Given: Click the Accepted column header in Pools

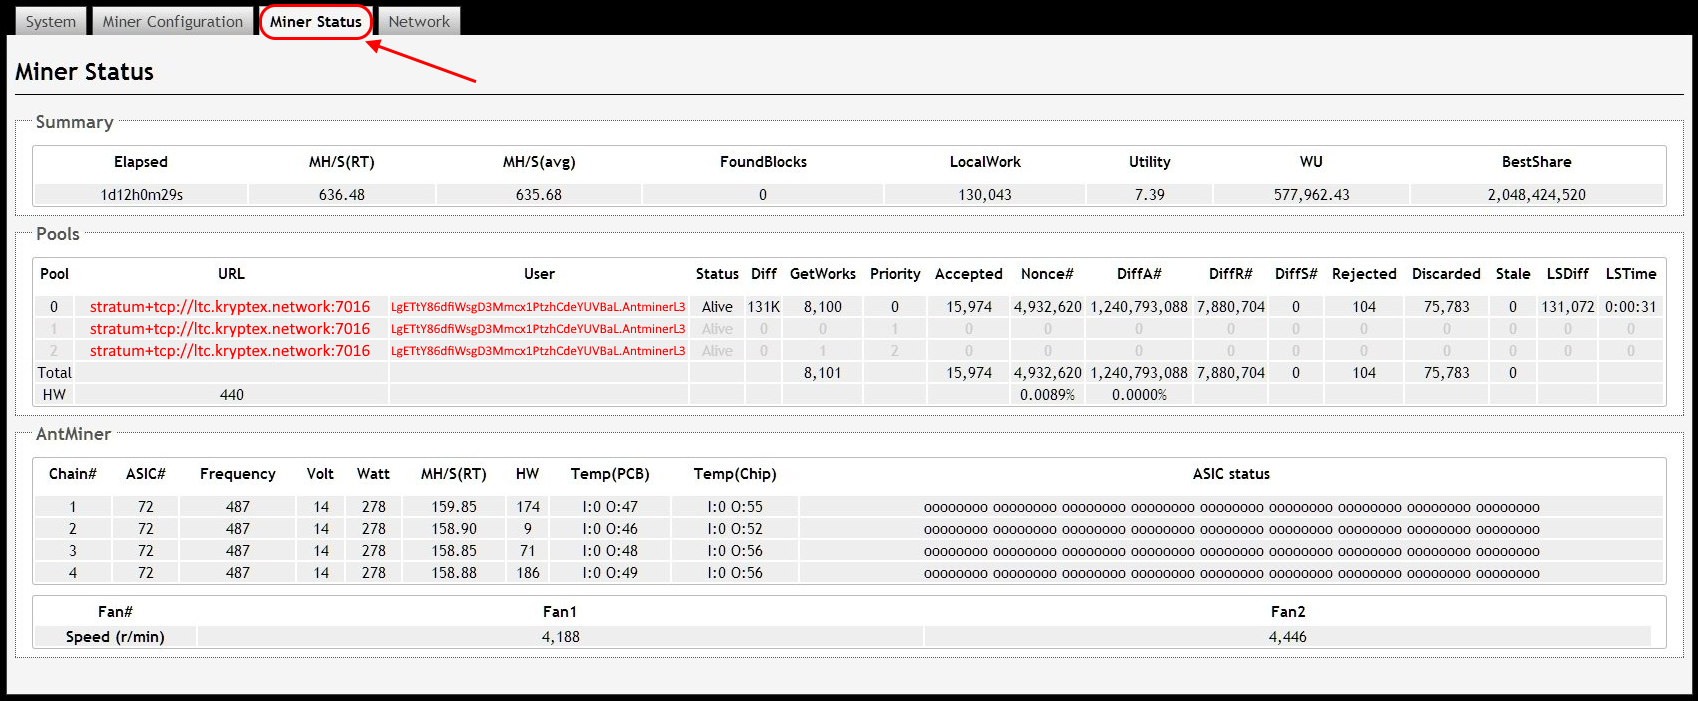Looking at the screenshot, I should pyautogui.click(x=968, y=274).
